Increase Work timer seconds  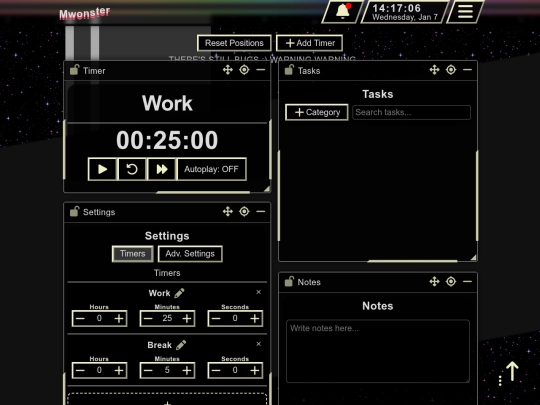[x=255, y=319]
